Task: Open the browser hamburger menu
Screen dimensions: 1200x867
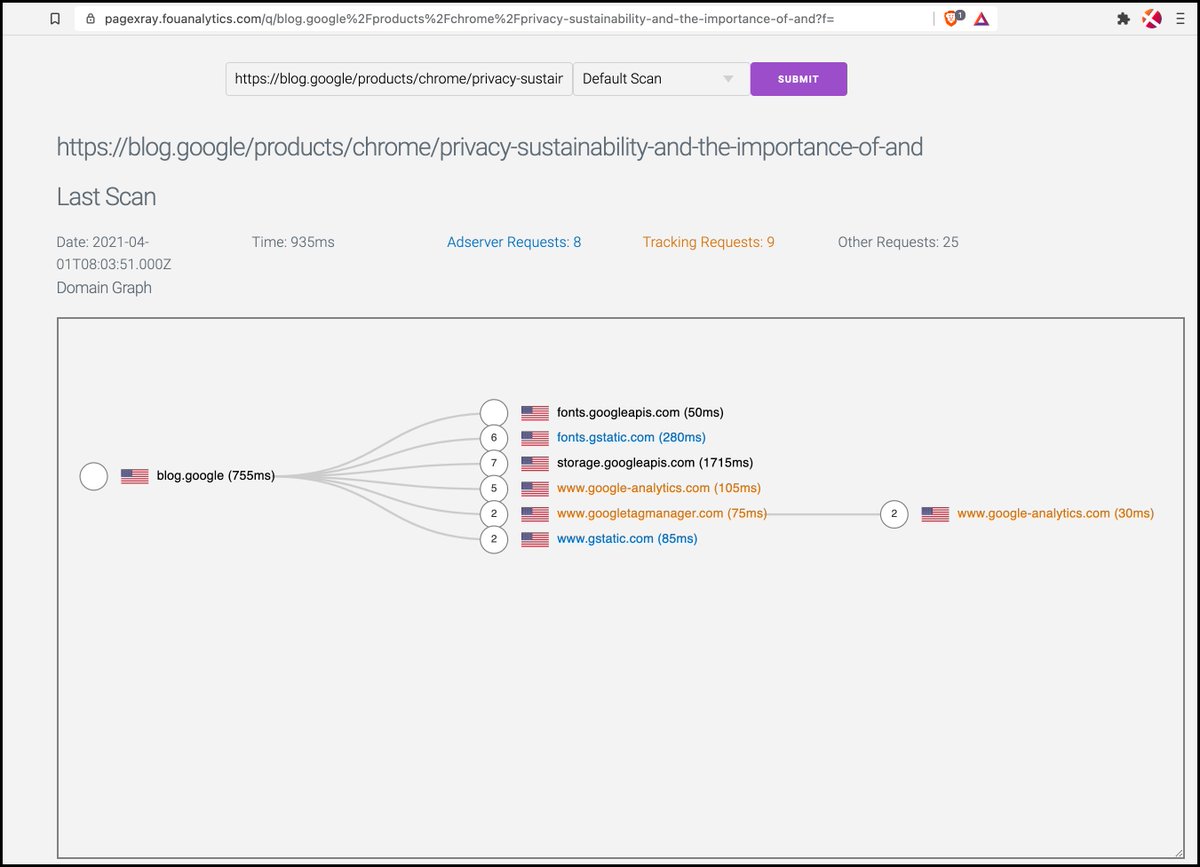Action: click(1180, 18)
